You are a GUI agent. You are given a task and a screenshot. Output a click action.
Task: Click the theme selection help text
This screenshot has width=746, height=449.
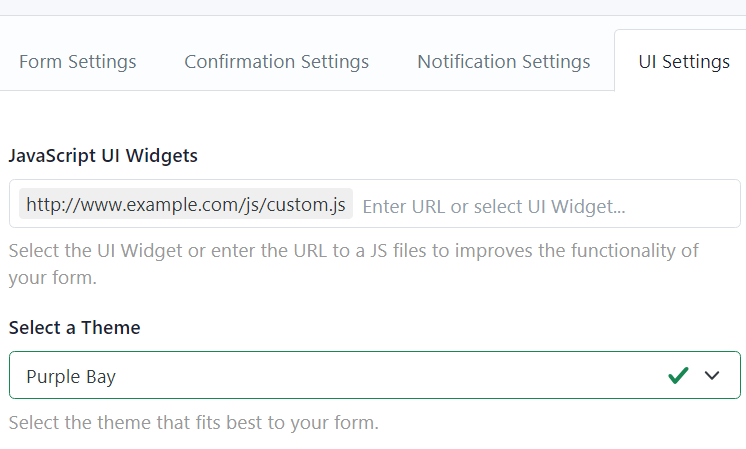193,422
